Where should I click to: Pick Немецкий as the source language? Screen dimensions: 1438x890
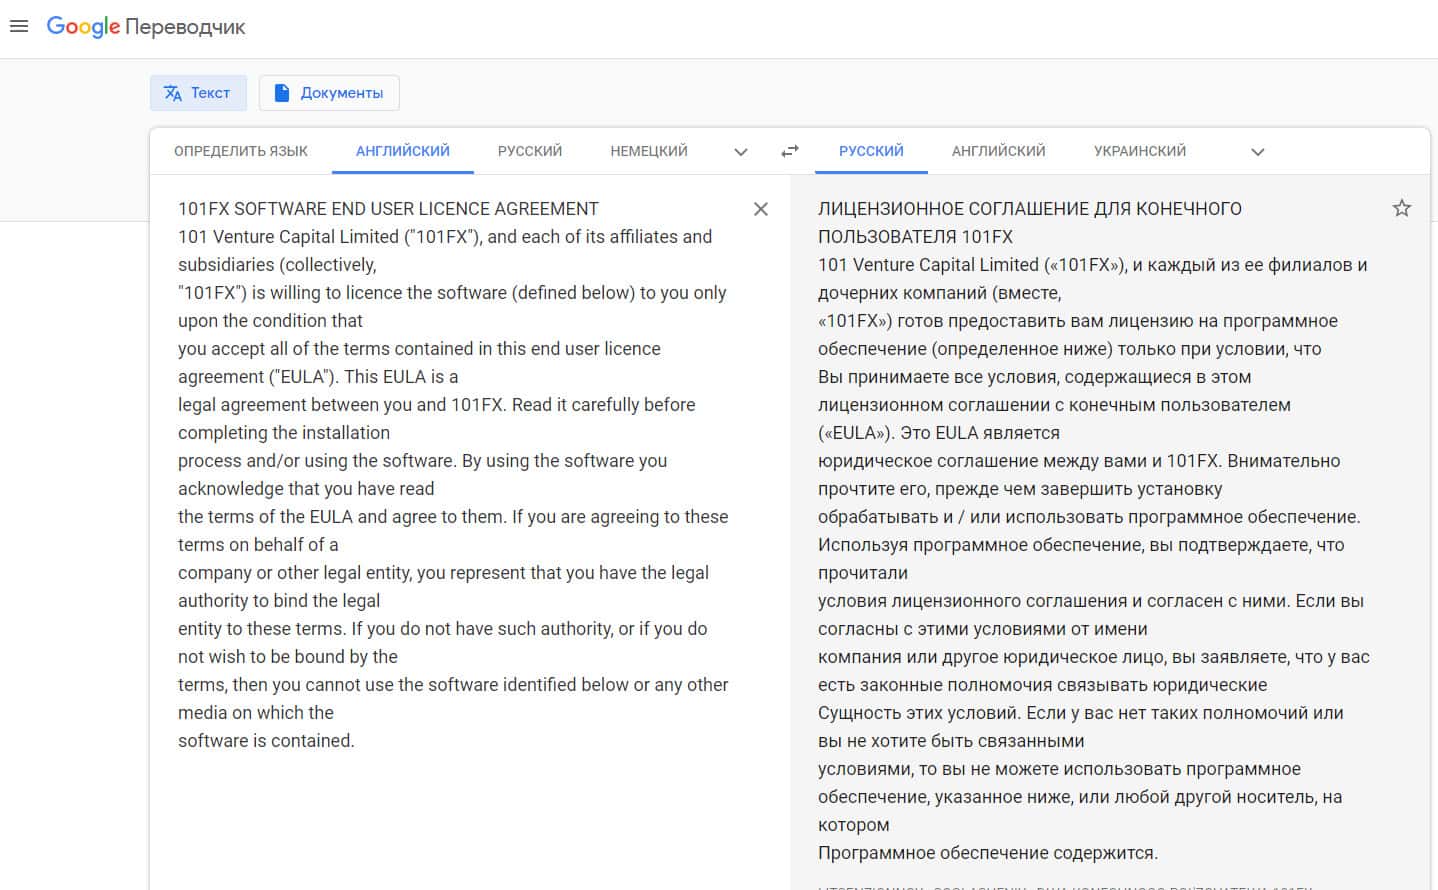pos(649,151)
